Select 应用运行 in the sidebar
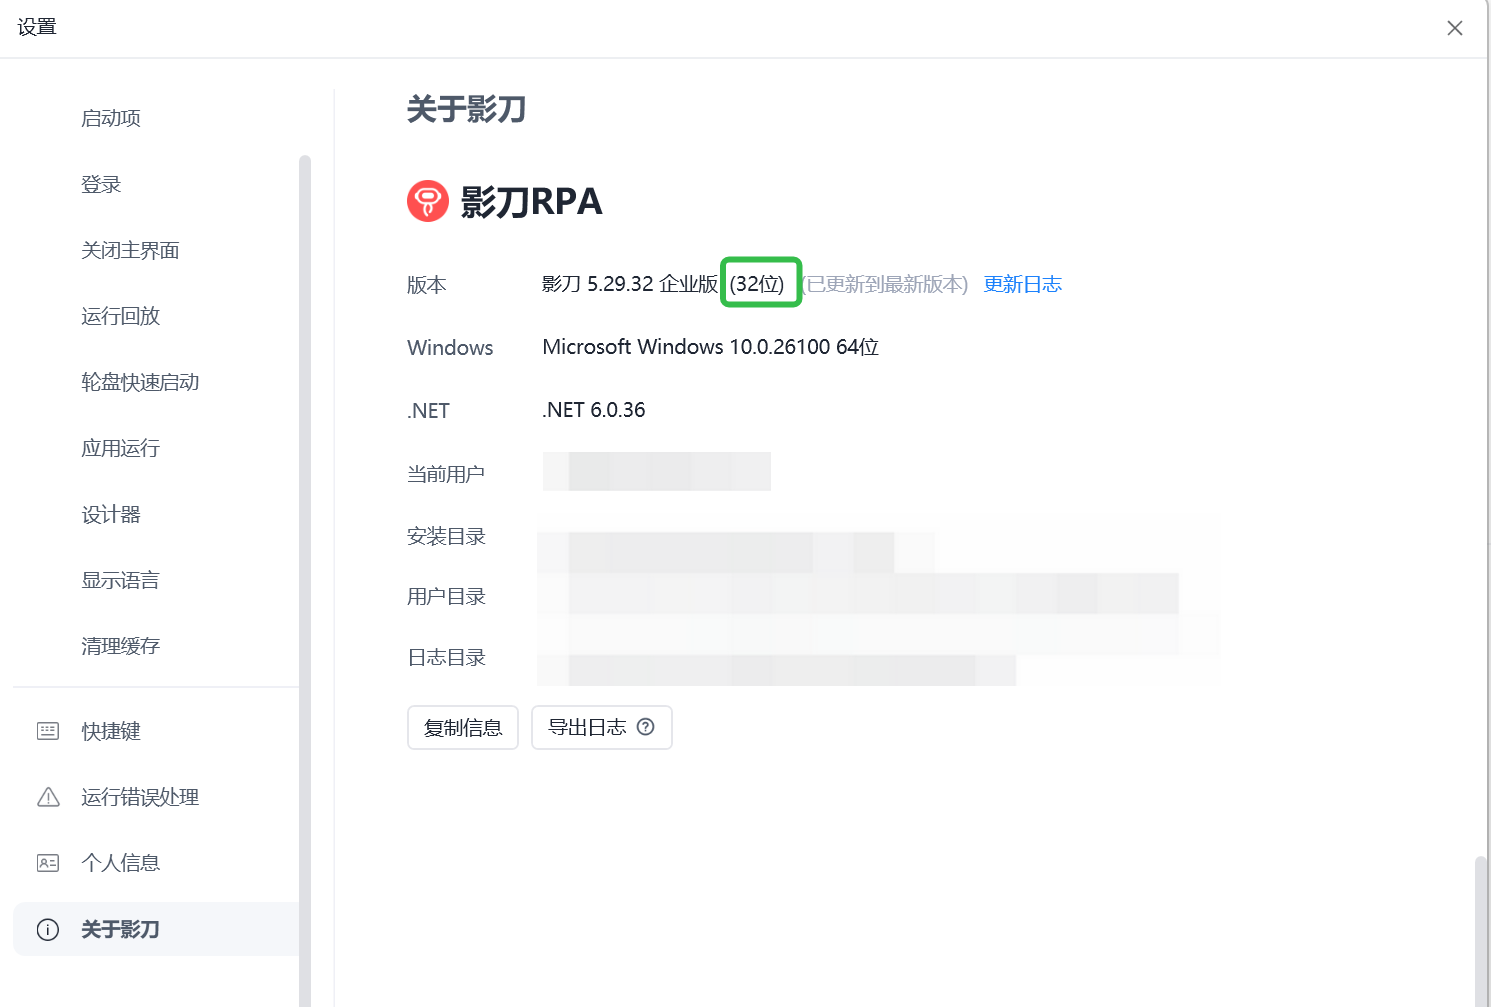Screen dimensions: 1491x1007 point(121,448)
